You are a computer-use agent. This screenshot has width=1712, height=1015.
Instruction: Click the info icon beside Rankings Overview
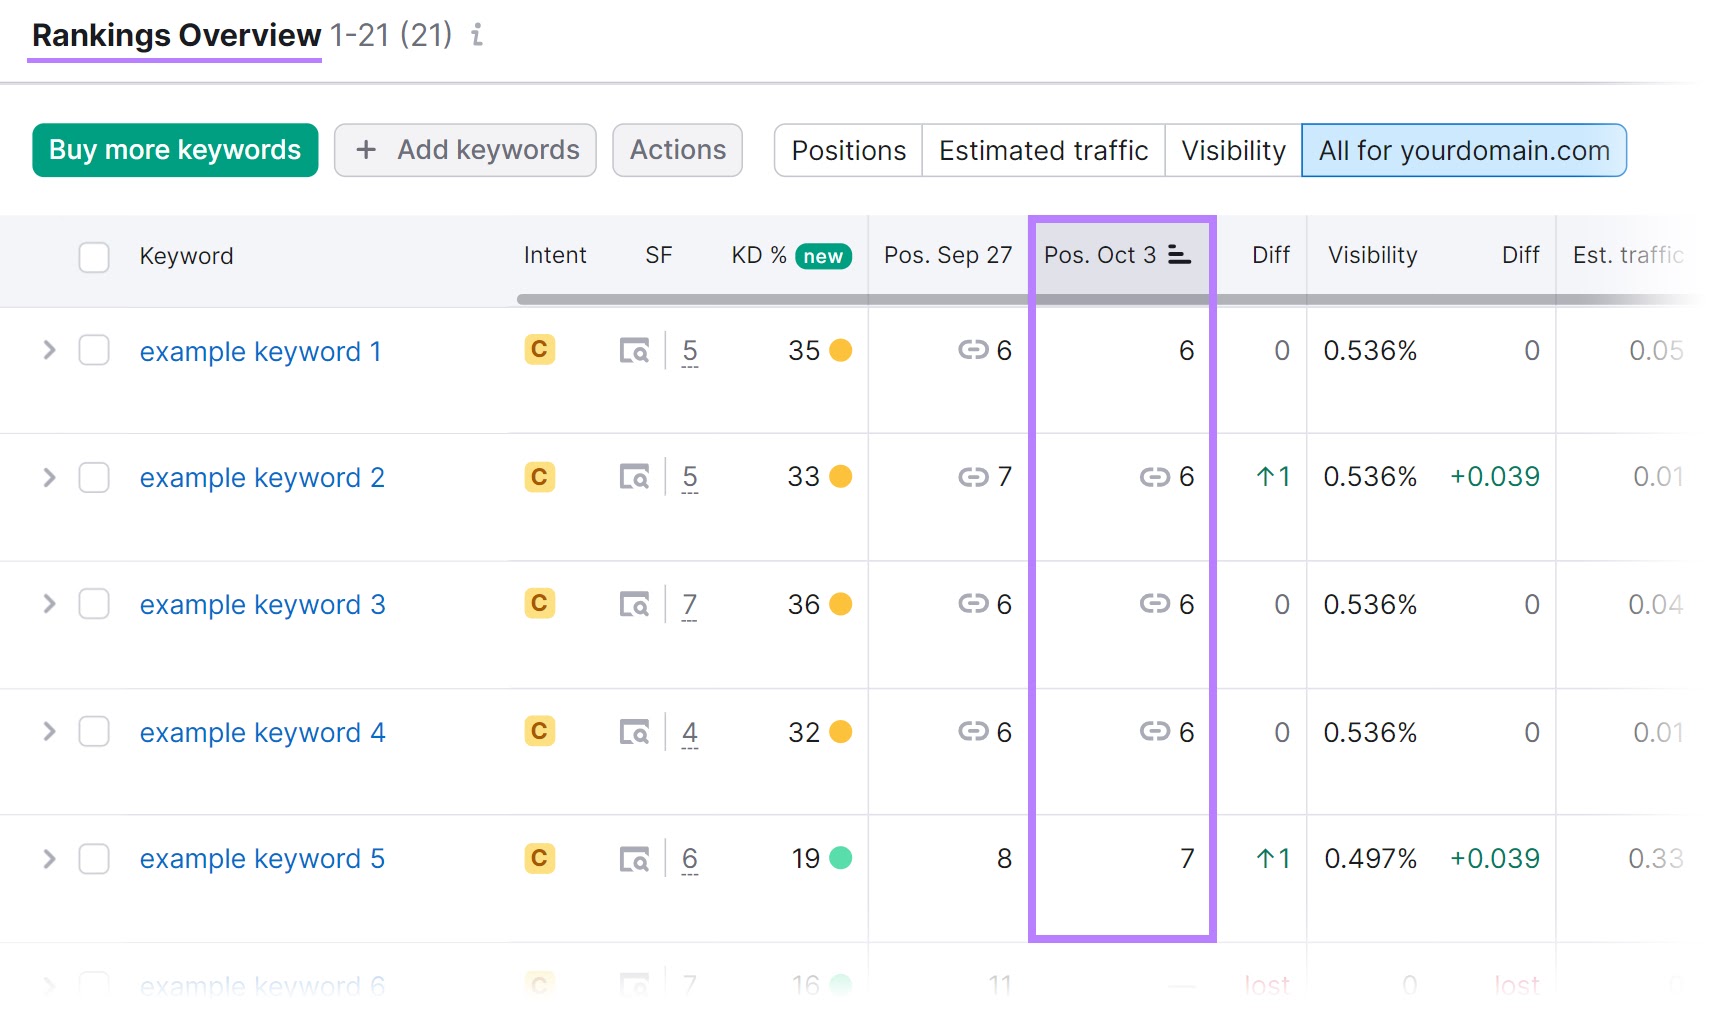tap(477, 35)
